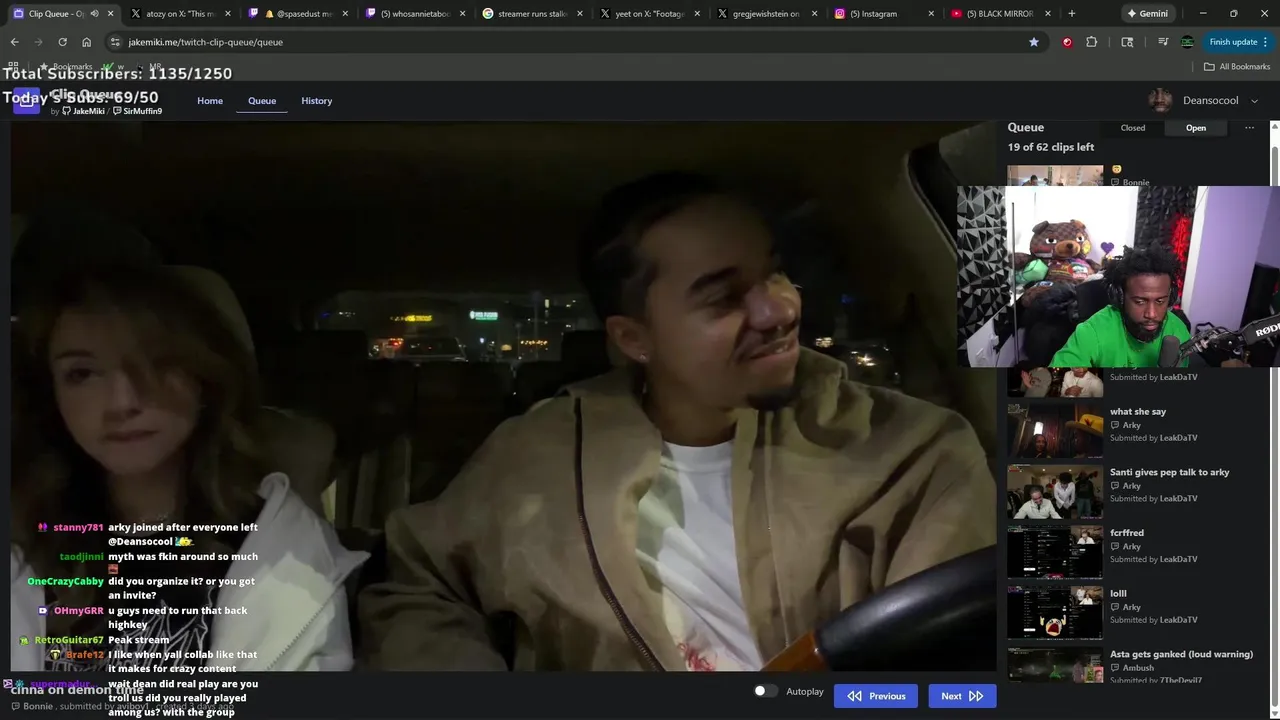Switch to the 'yeet on X' tab

click(x=648, y=14)
